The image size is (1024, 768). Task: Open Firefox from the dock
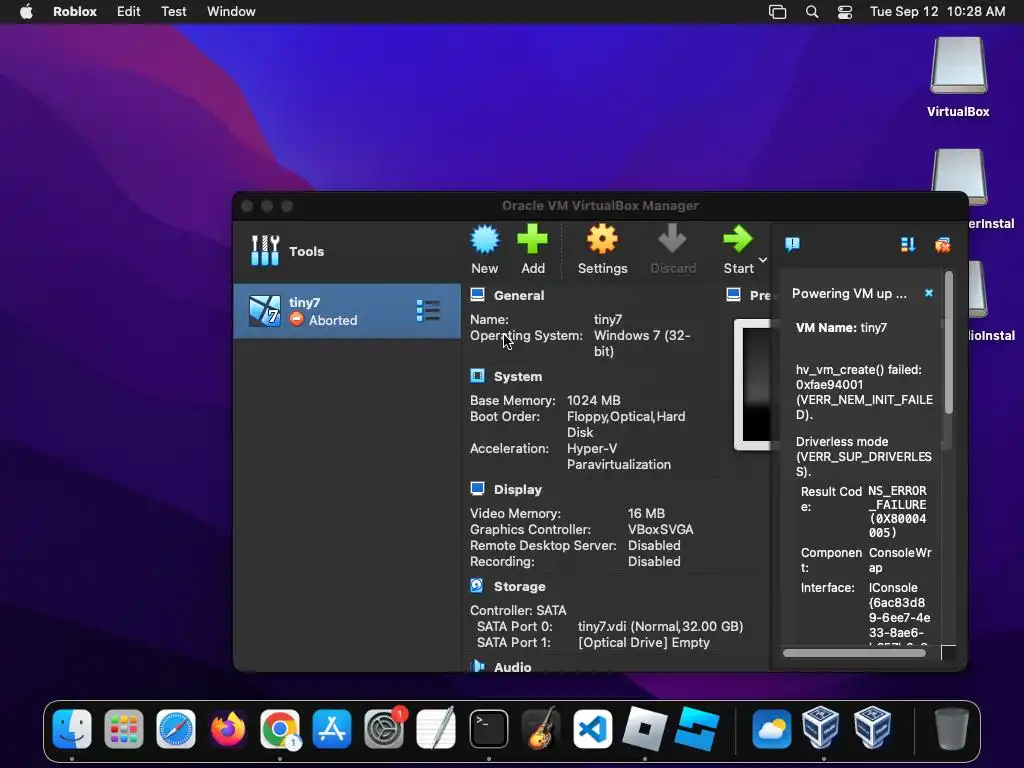coord(228,728)
